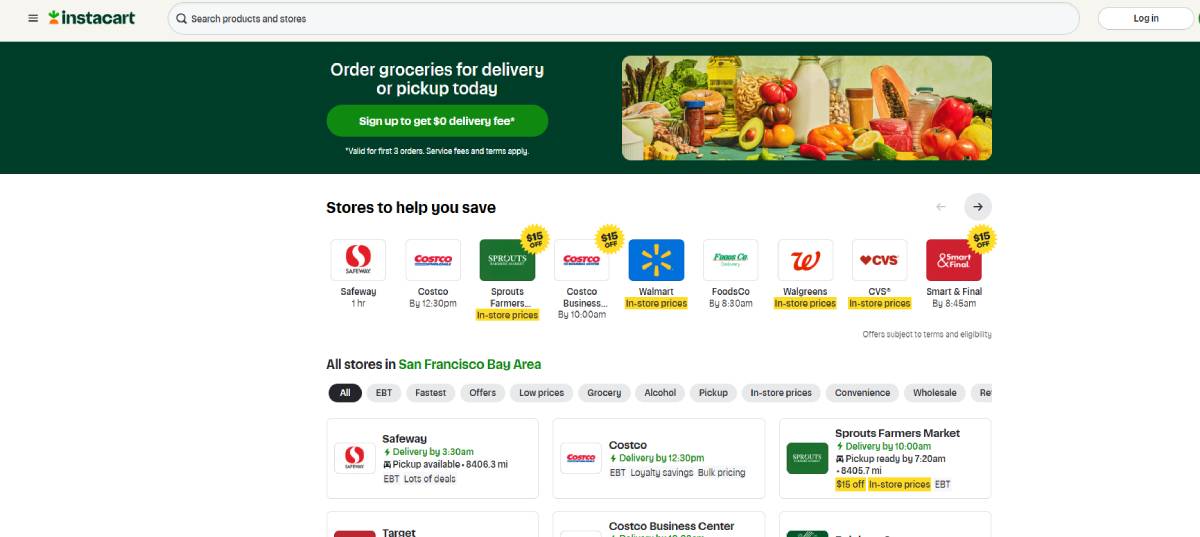The height and width of the screenshot is (537, 1200).
Task: Change location San Francisco Bay Area
Action: 470,364
